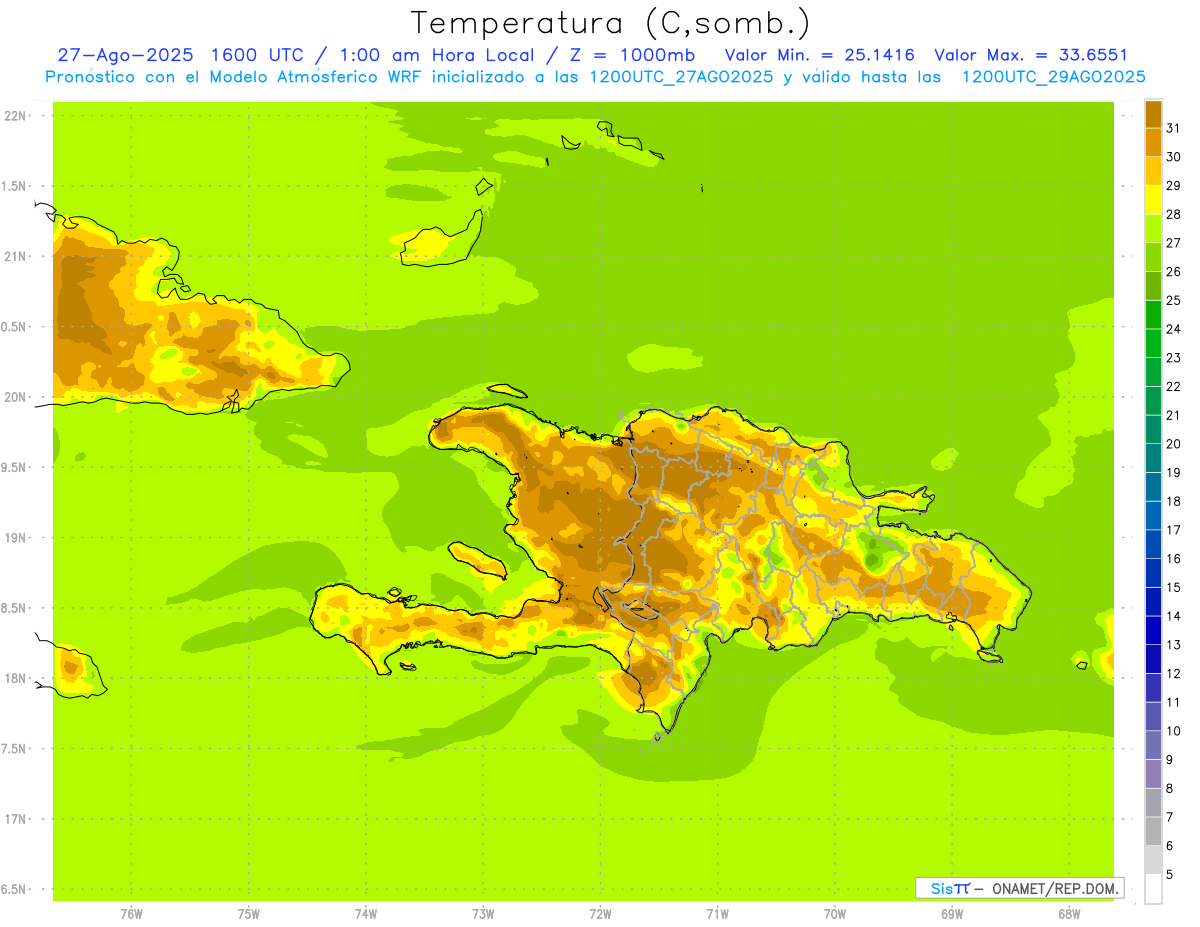The image size is (1200, 927).
Task: Click the title "Temperatura (C,somb.)"
Action: click(x=611, y=24)
